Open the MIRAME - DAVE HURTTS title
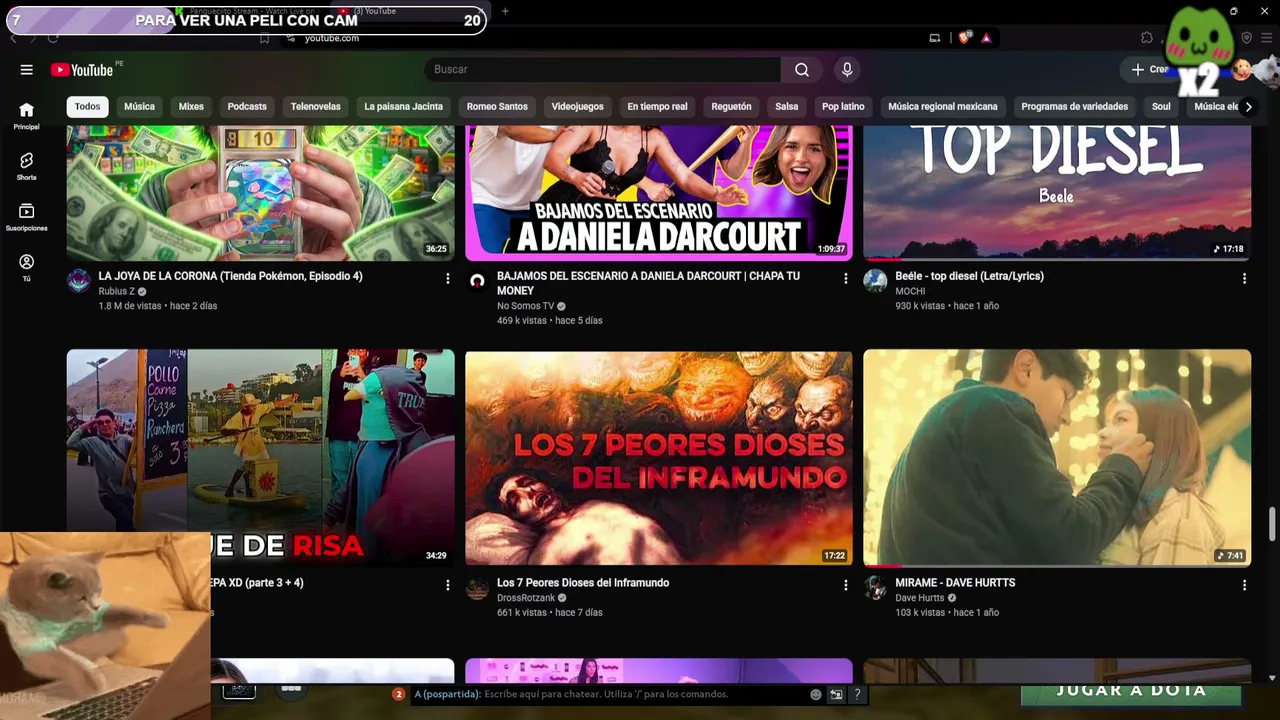This screenshot has width=1280, height=720. (x=955, y=583)
